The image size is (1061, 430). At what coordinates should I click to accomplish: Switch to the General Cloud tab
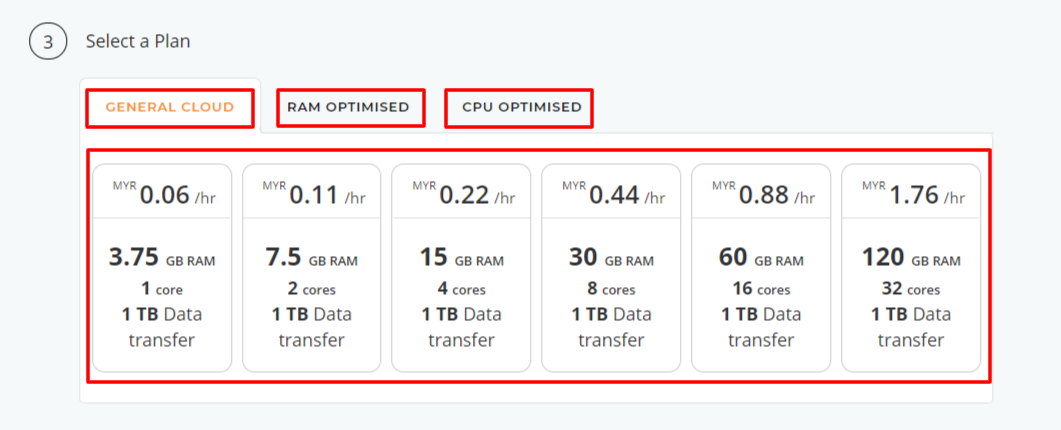click(170, 107)
